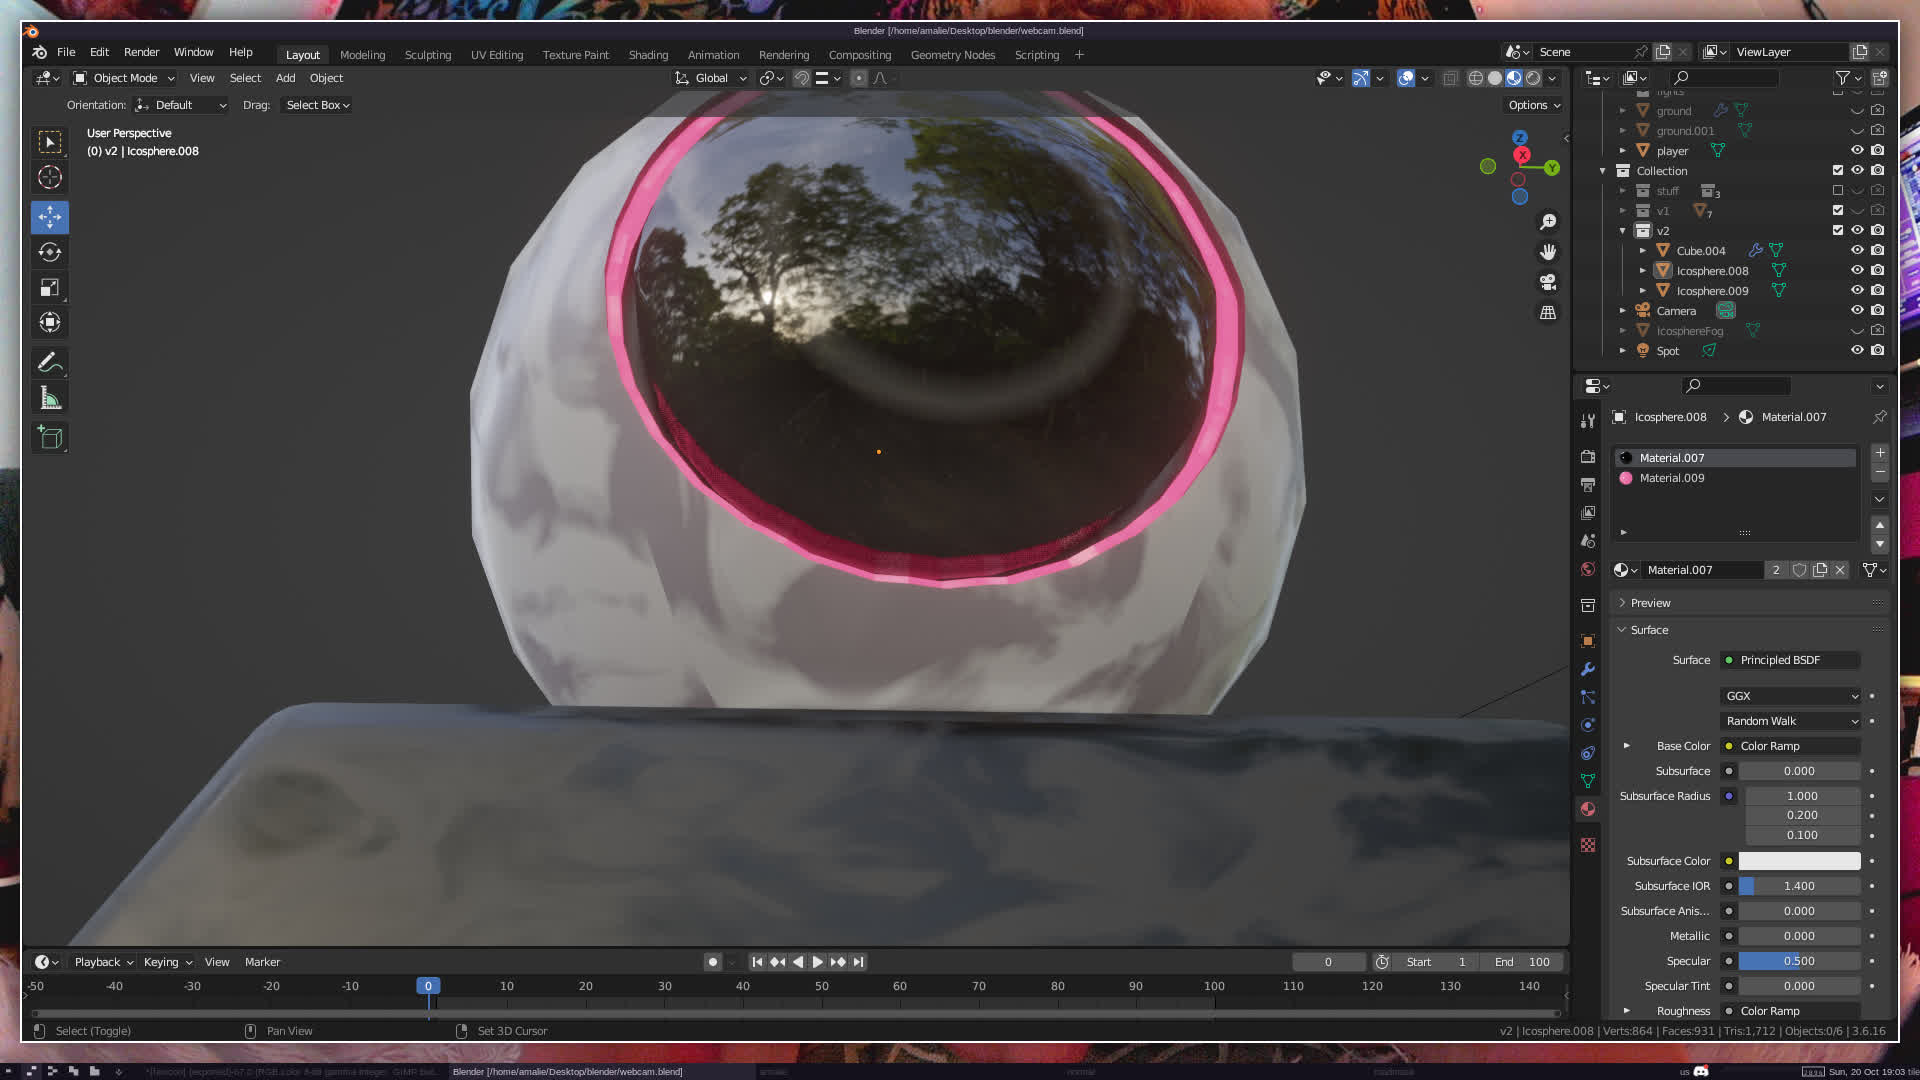Image resolution: width=1920 pixels, height=1080 pixels.
Task: Select the Add Cube tool
Action: tap(49, 438)
